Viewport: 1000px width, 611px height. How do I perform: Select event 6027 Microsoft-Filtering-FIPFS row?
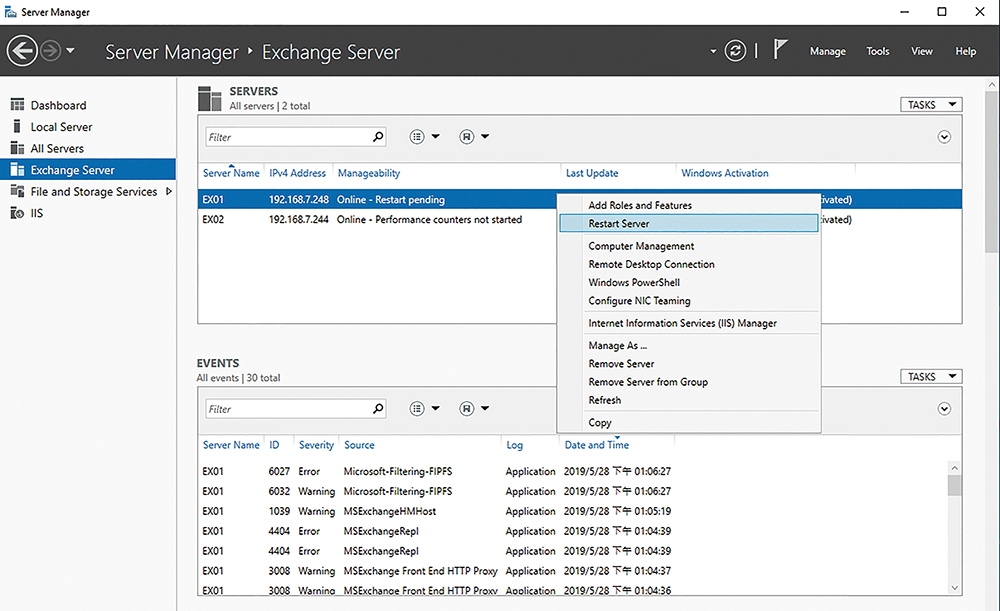tap(574, 471)
